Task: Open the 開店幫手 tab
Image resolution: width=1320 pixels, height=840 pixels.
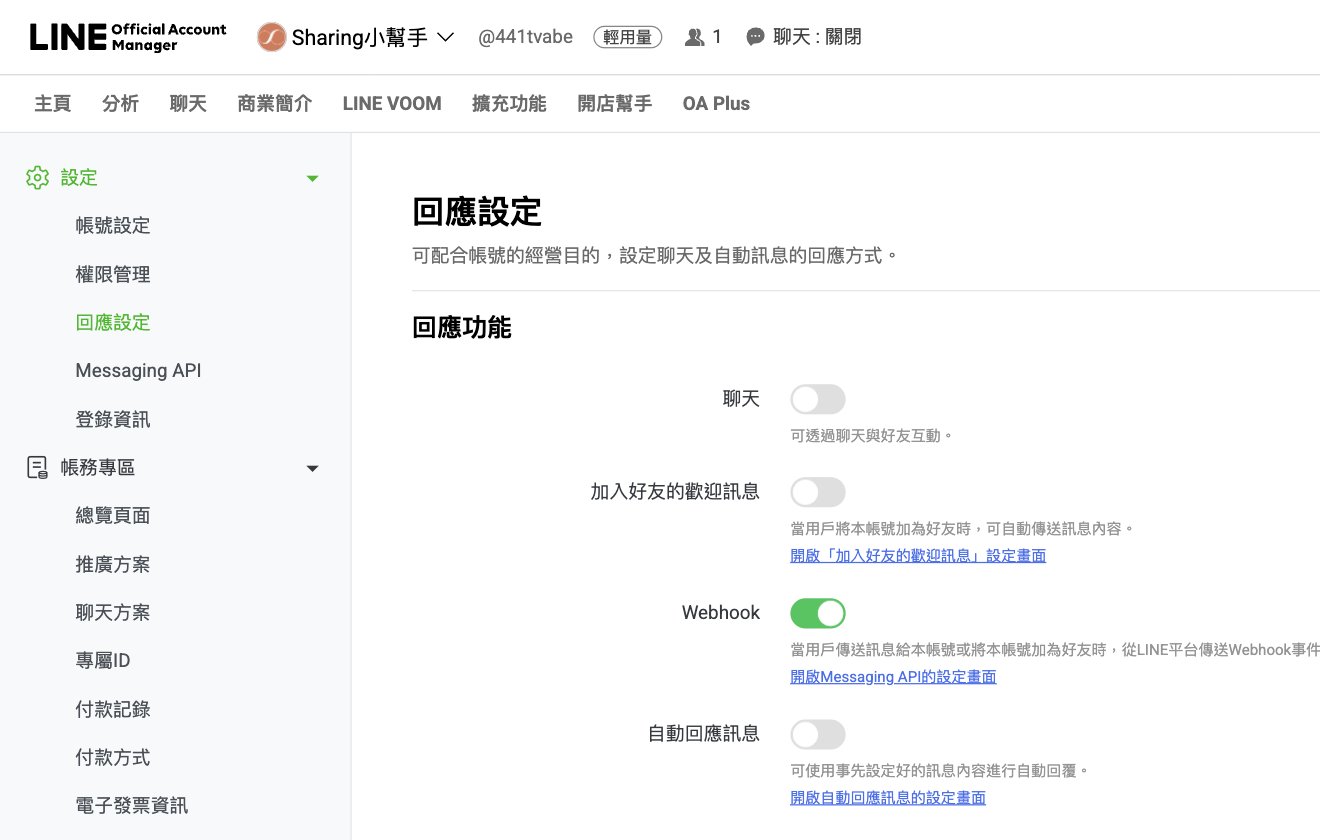Action: pos(615,103)
